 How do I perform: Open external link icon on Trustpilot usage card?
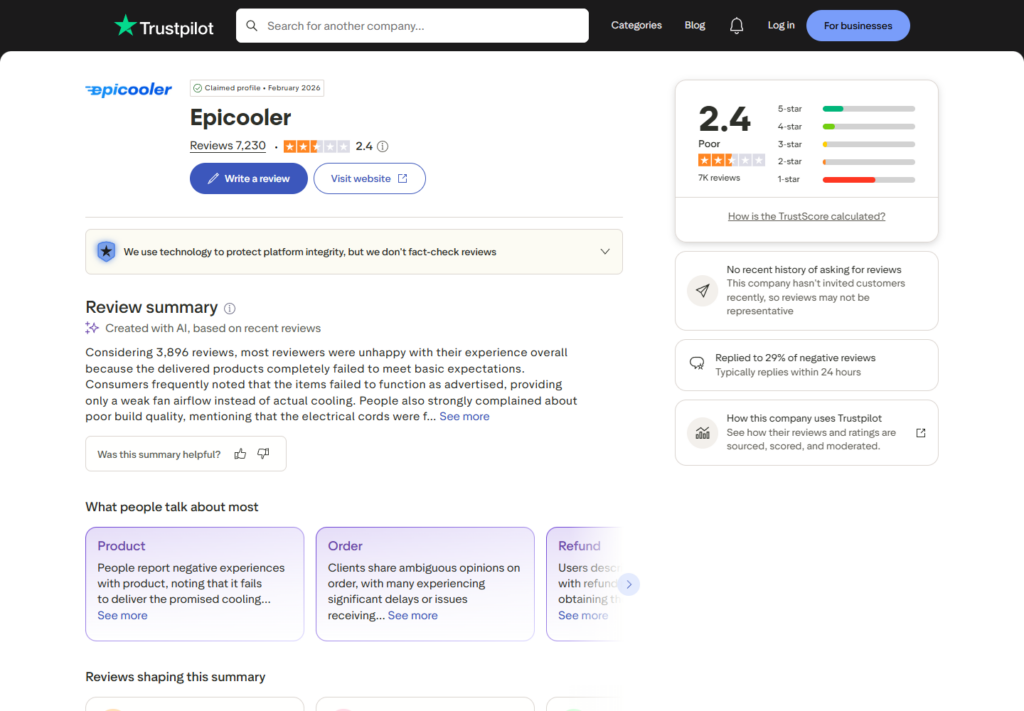tap(921, 433)
